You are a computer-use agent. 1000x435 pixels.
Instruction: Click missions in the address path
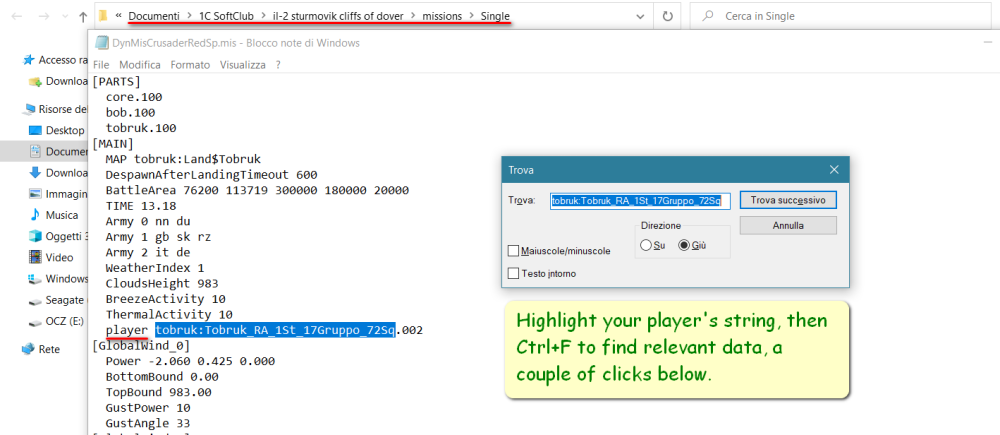(x=442, y=17)
